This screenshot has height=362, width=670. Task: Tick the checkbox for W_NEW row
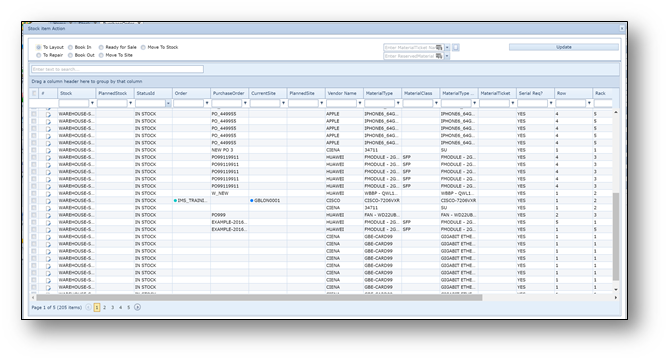pyautogui.click(x=34, y=193)
